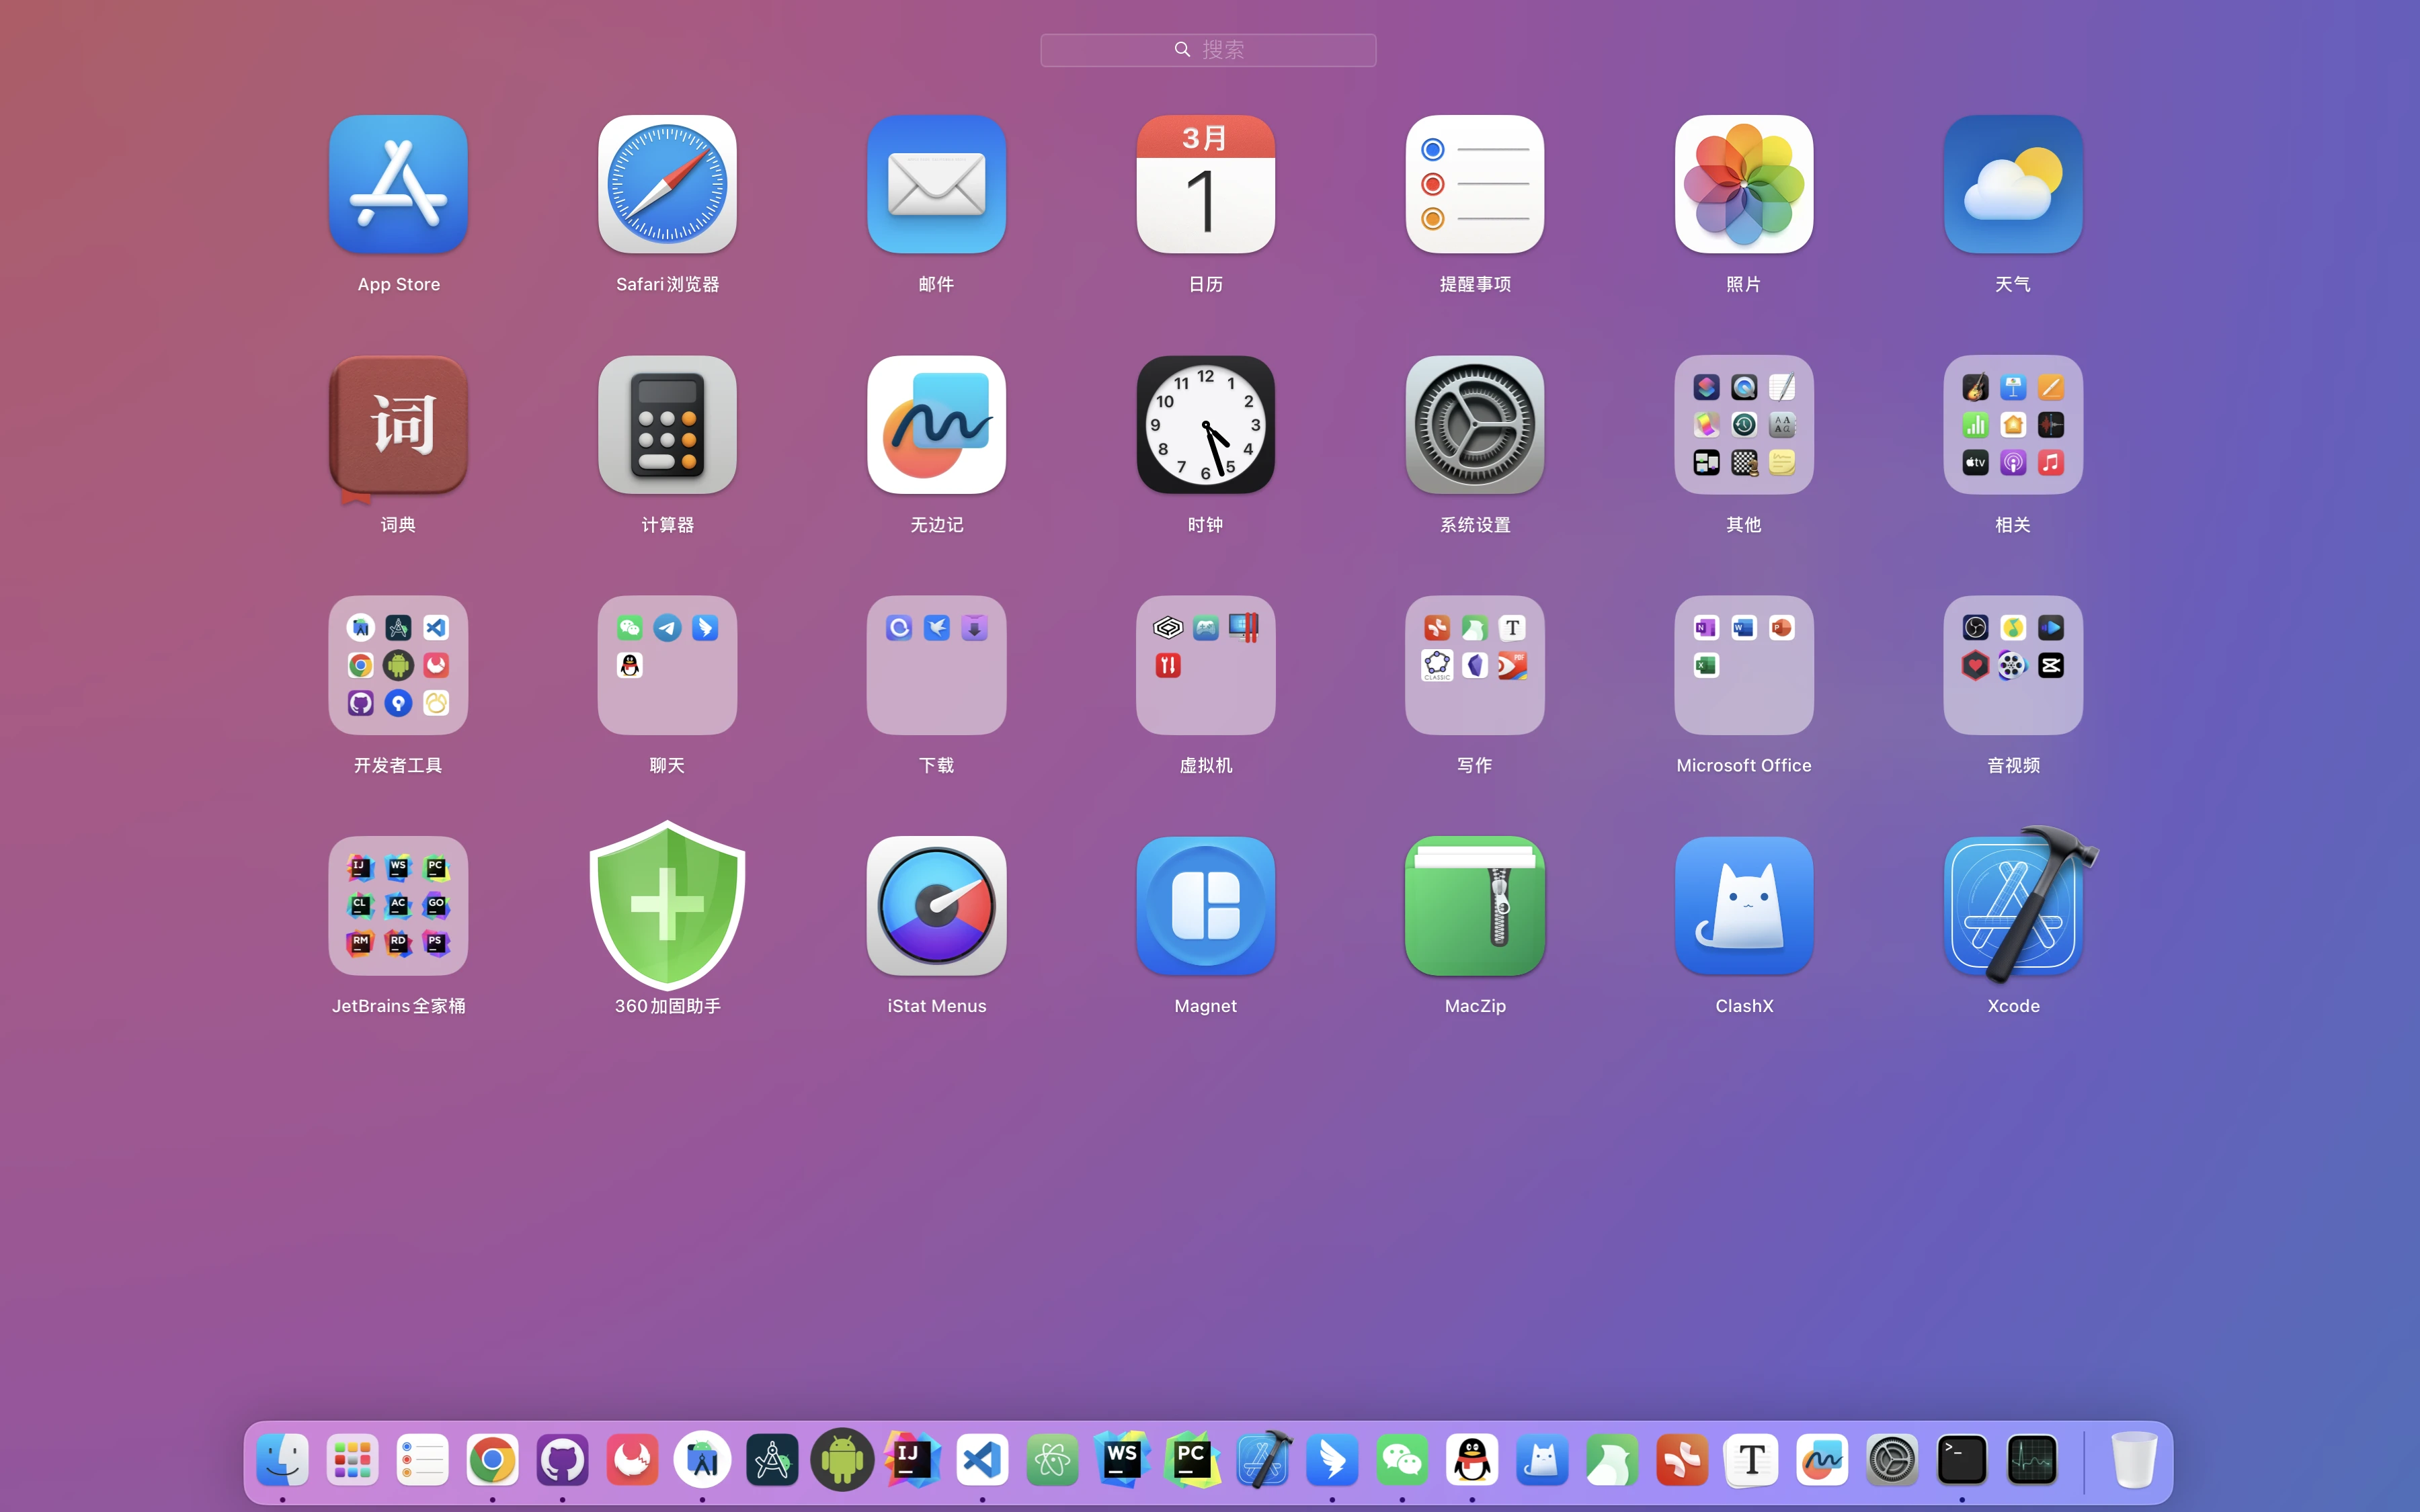Open Terminal in the Dock
This screenshot has height=1512, width=2420.
click(1962, 1460)
